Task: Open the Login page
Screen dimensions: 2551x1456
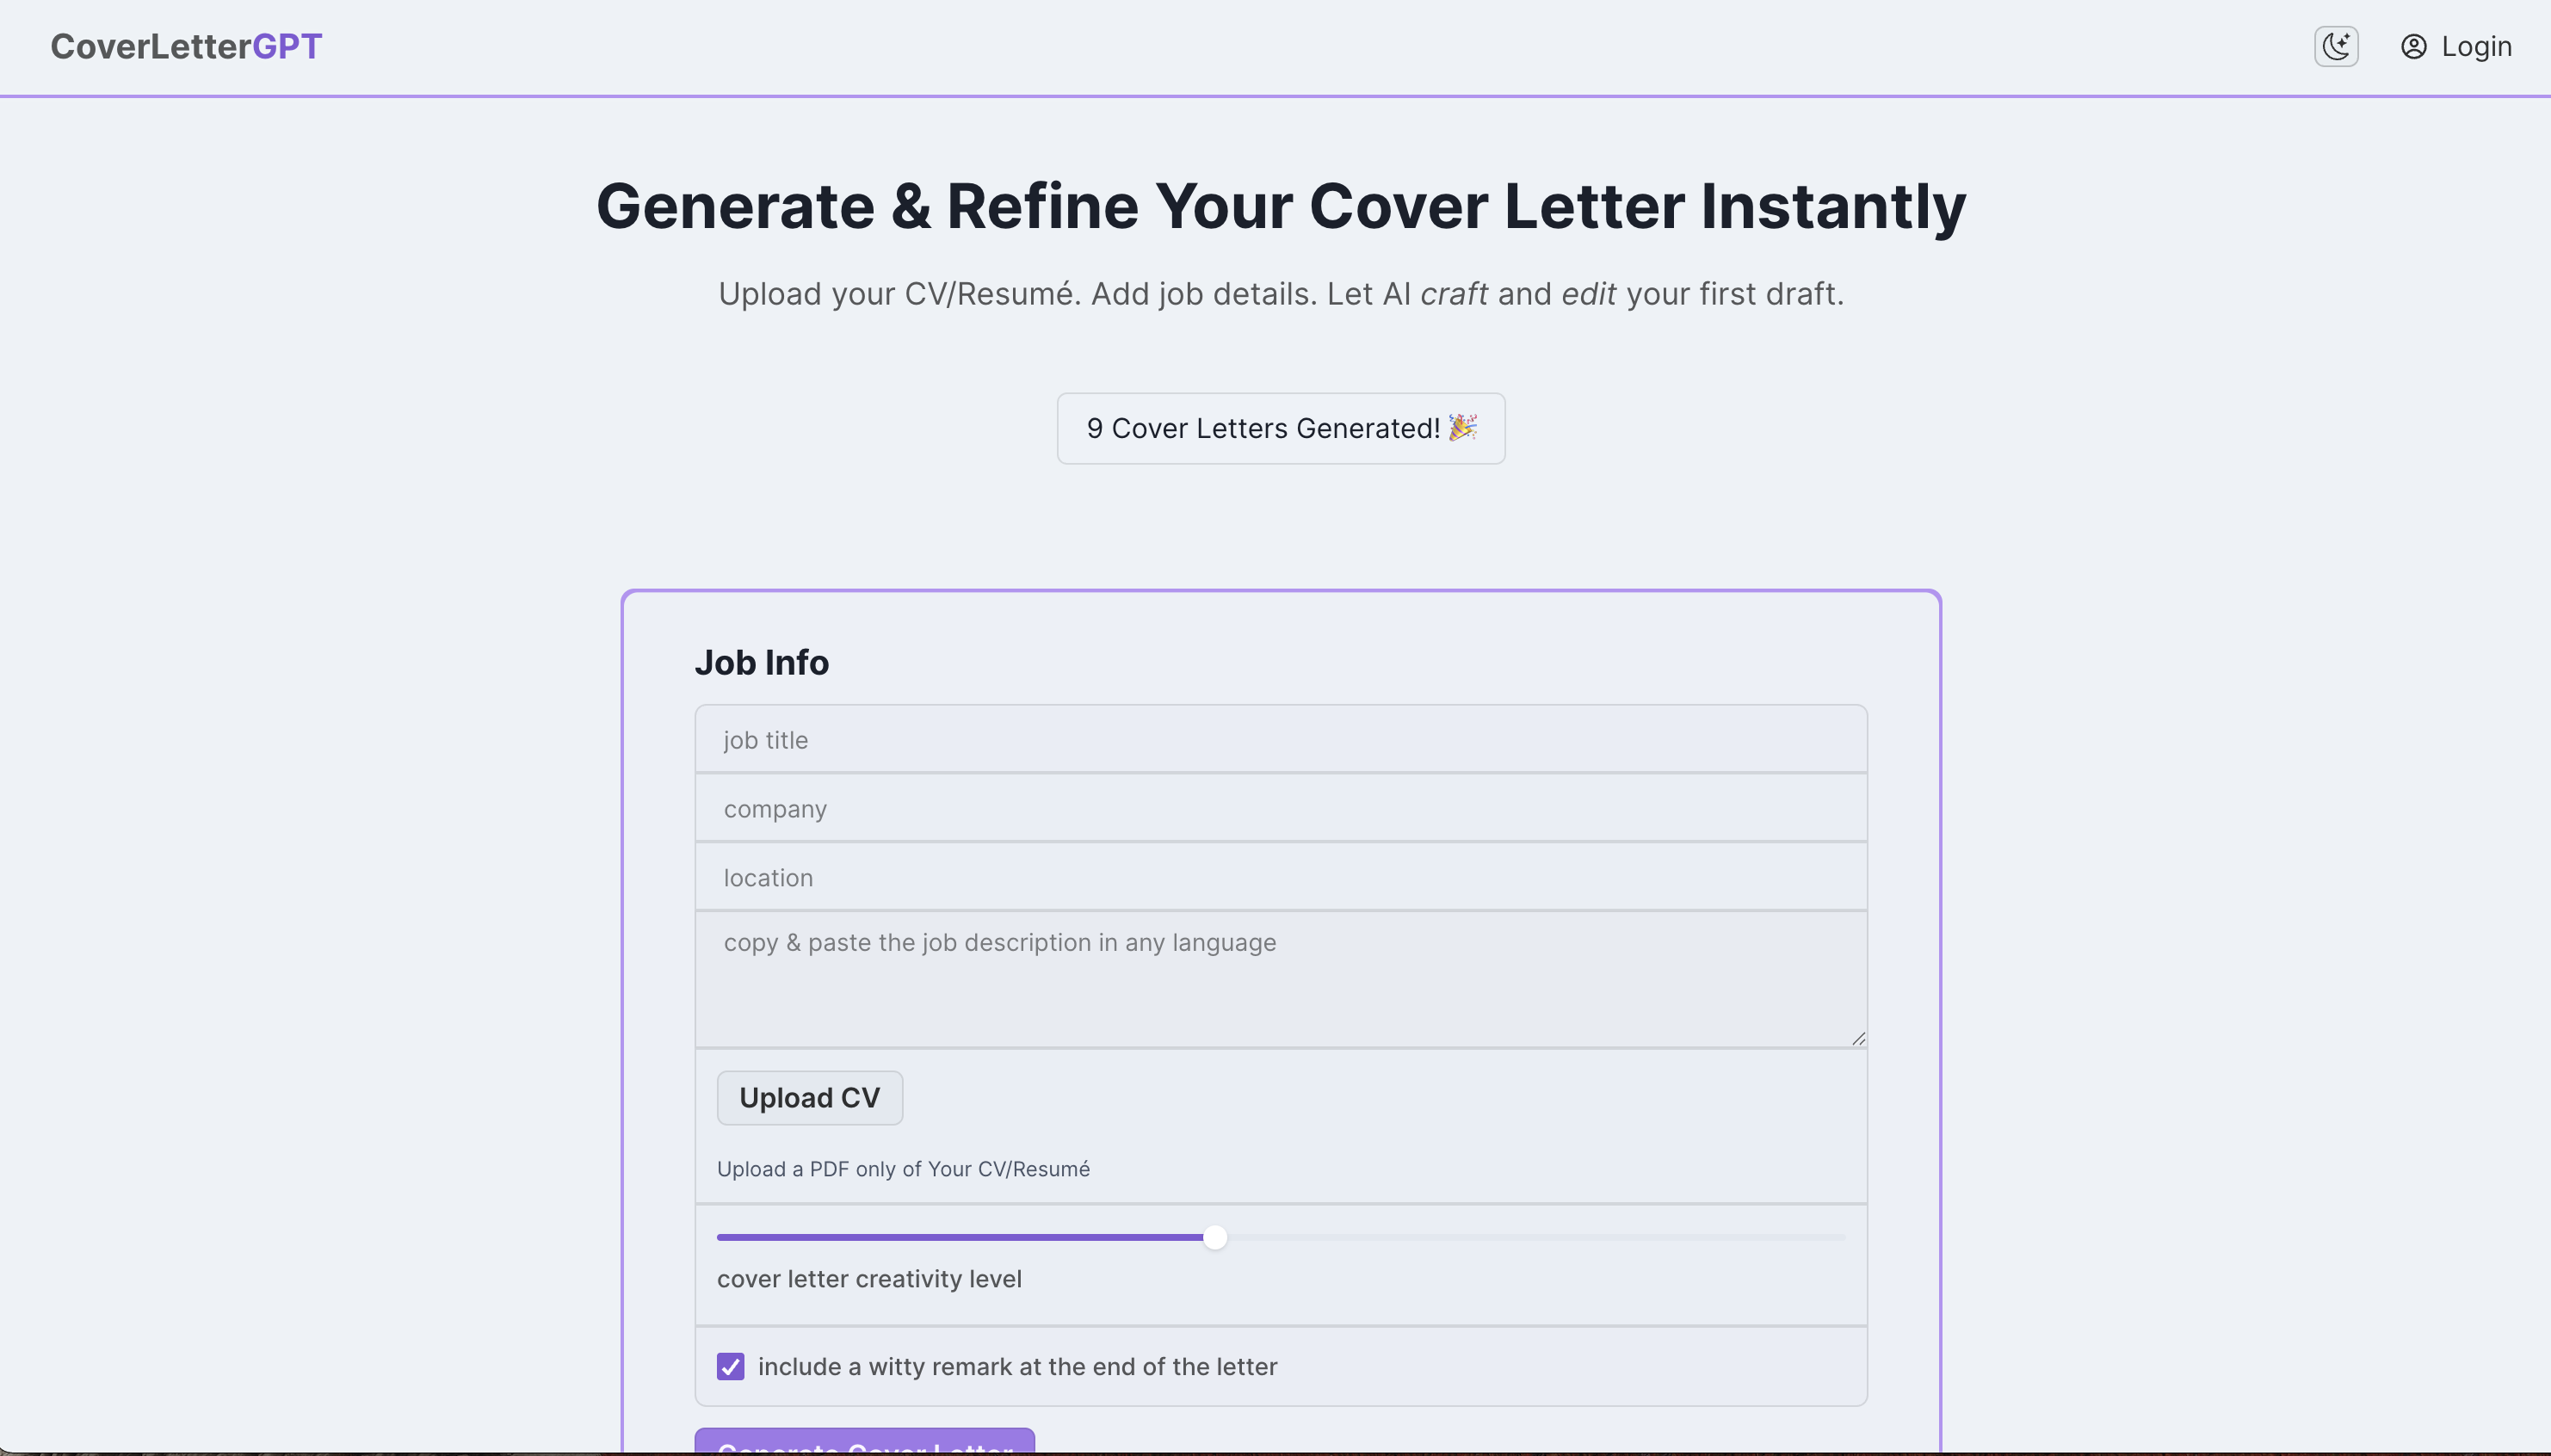Action: coord(2475,46)
